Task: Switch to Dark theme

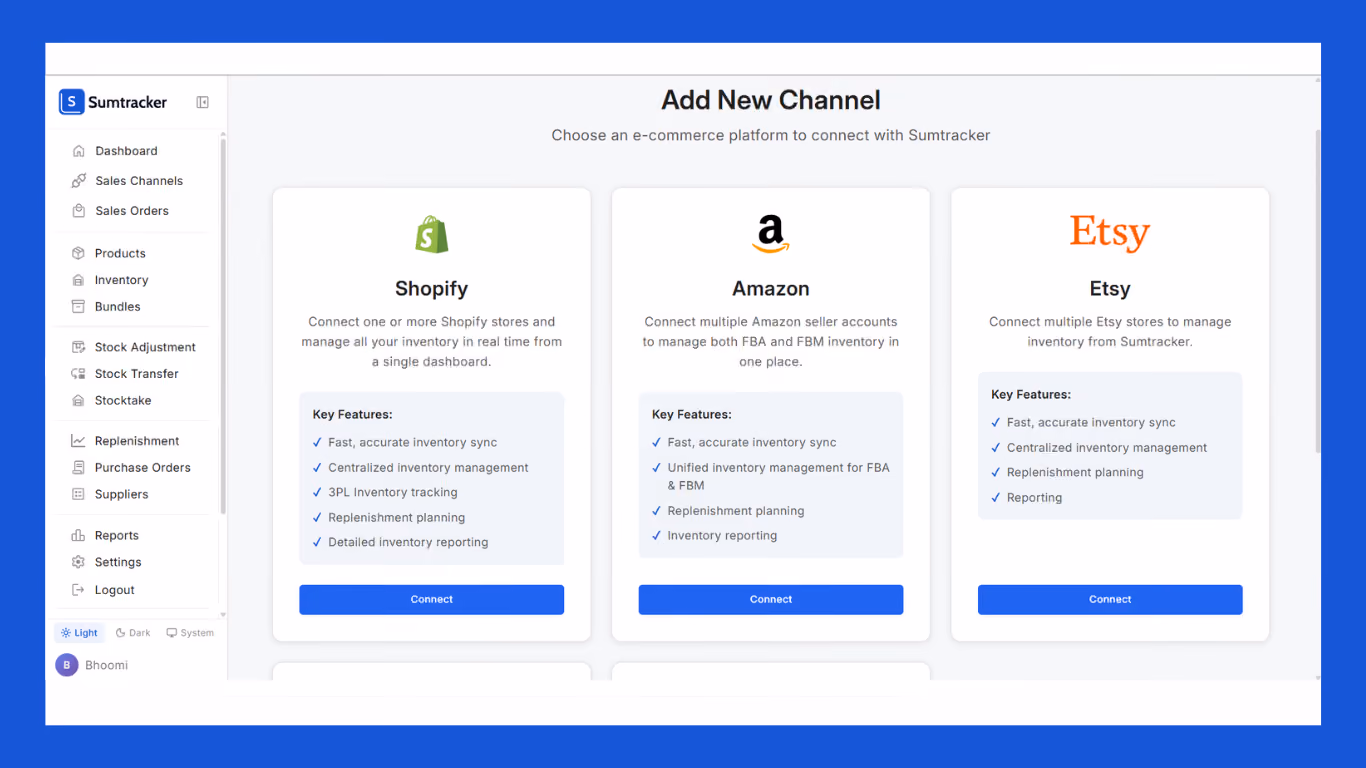Action: [x=133, y=633]
